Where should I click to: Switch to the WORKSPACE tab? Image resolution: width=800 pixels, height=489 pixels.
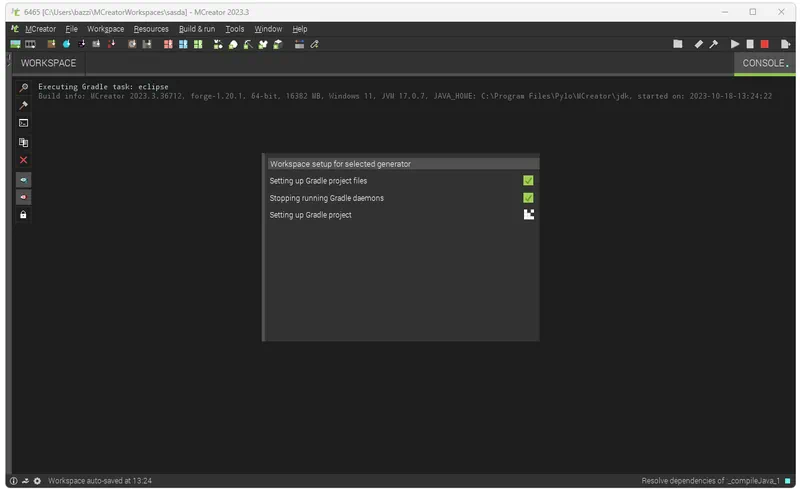click(48, 63)
